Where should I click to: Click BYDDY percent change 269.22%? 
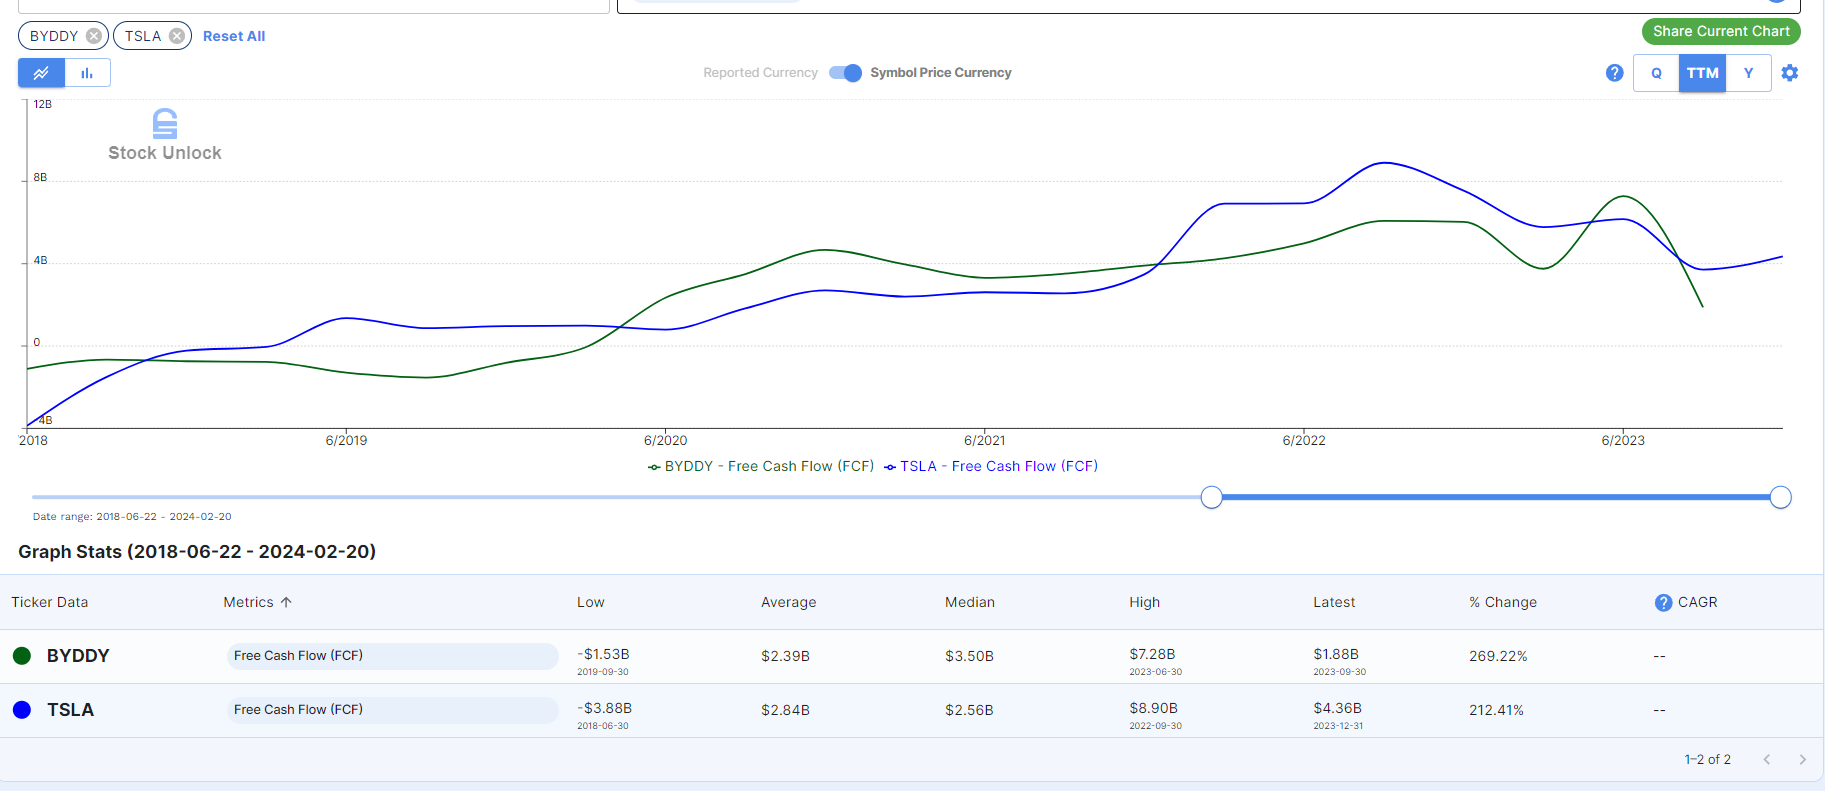pos(1498,656)
